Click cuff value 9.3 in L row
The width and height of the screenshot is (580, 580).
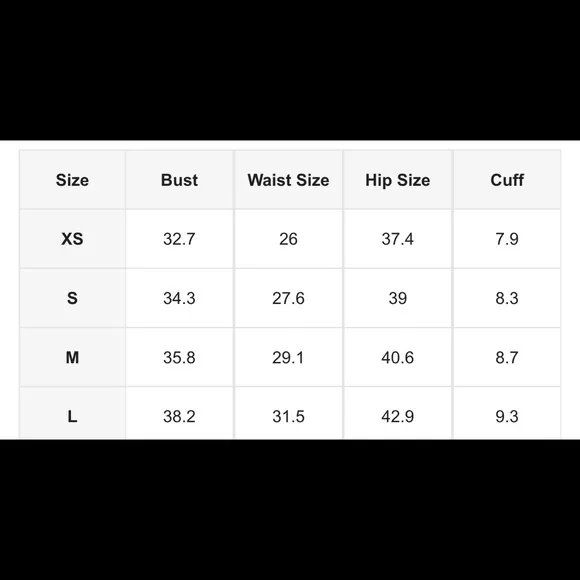(507, 417)
